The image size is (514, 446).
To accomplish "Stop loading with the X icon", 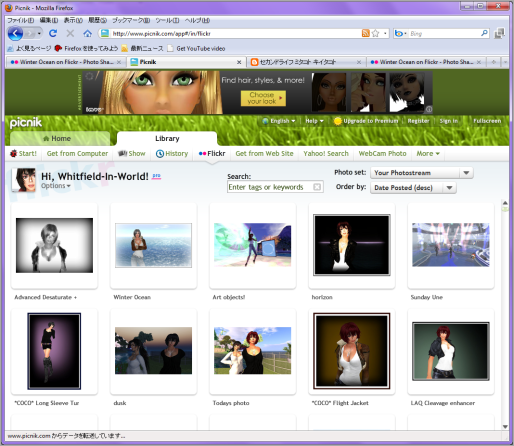I will (x=70, y=33).
